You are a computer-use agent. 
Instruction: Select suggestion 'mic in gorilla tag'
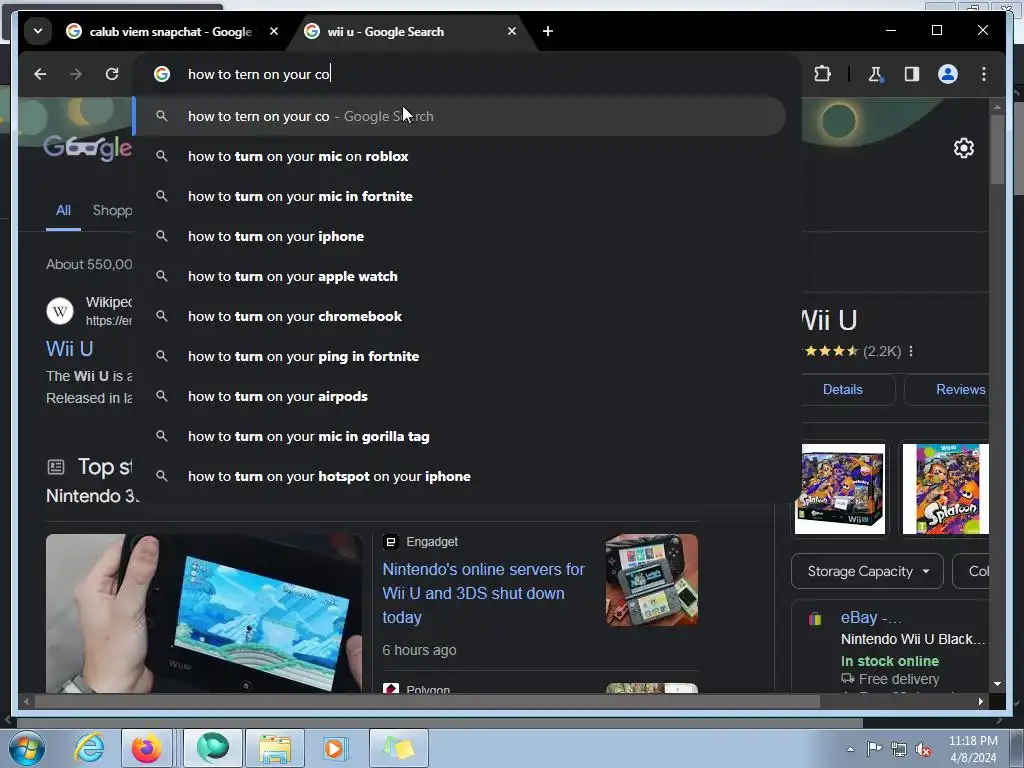click(459, 436)
